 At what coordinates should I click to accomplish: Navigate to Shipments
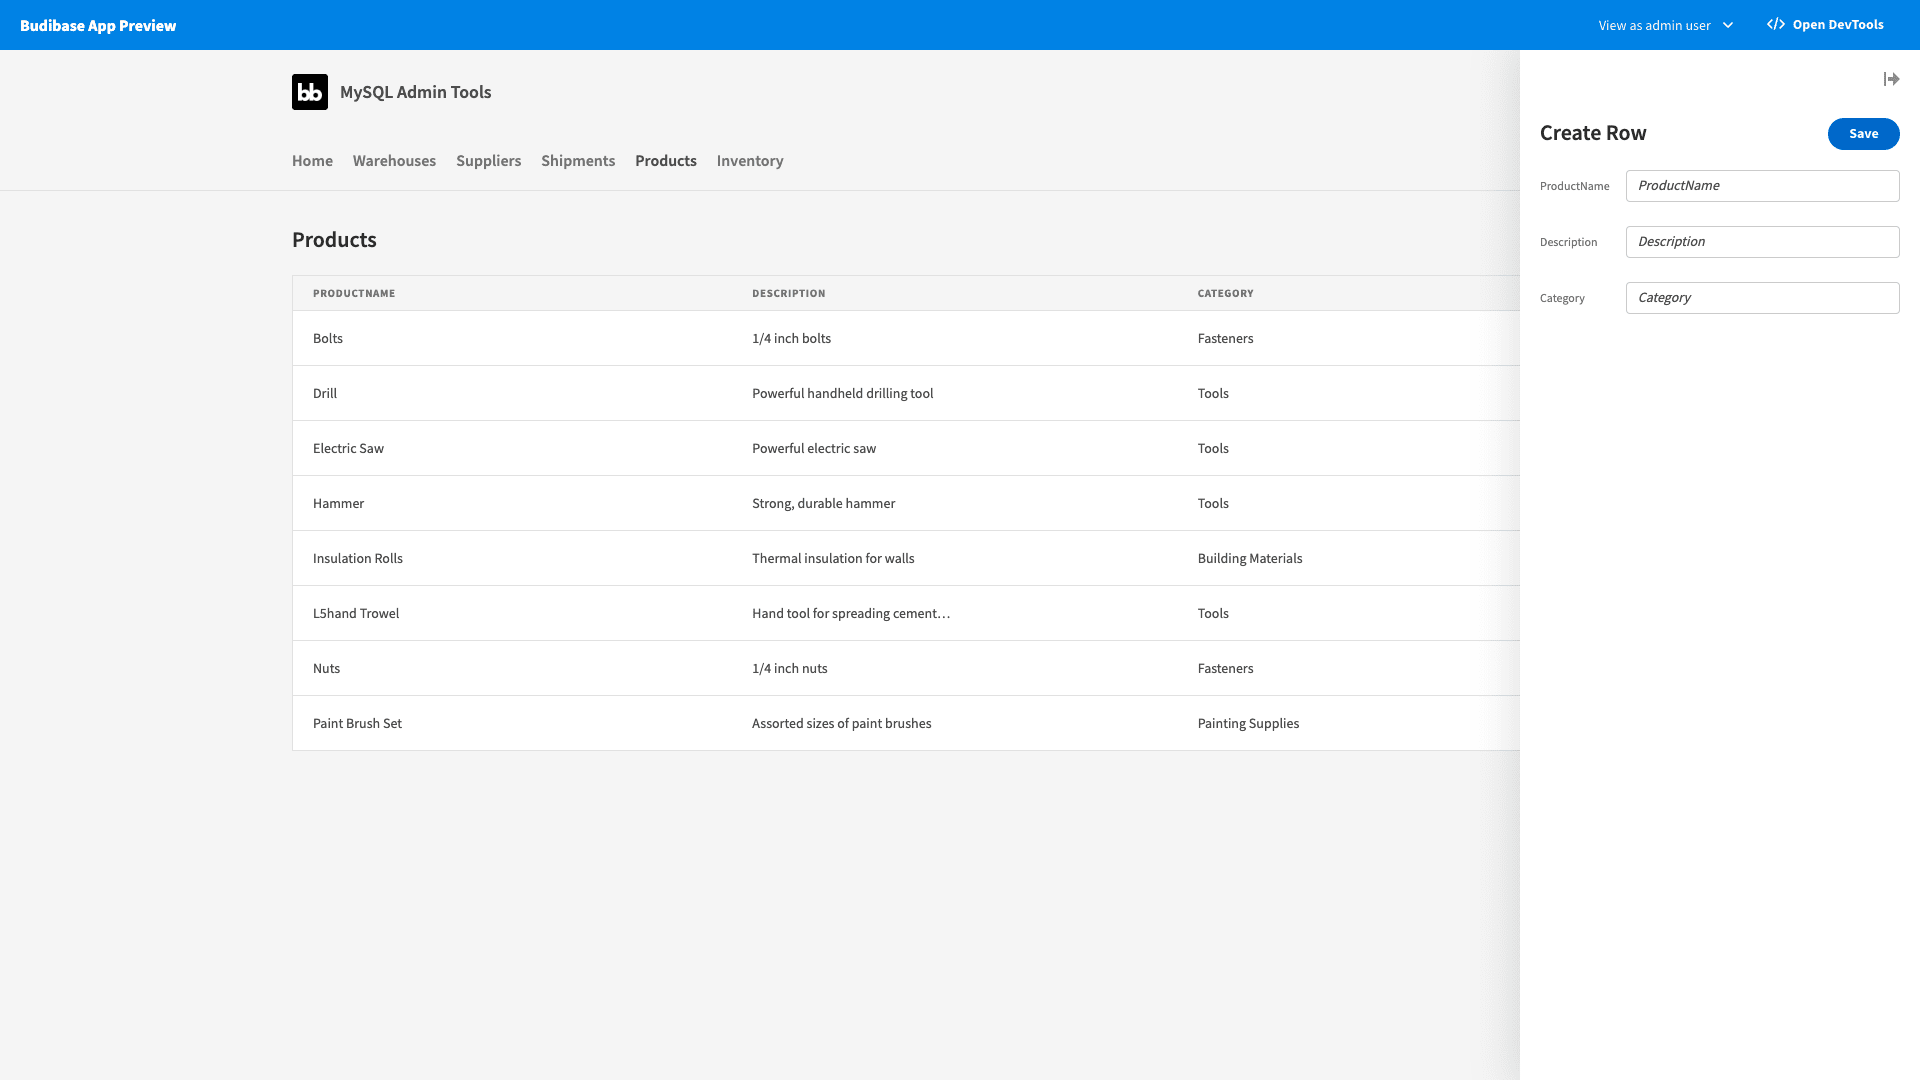[578, 161]
